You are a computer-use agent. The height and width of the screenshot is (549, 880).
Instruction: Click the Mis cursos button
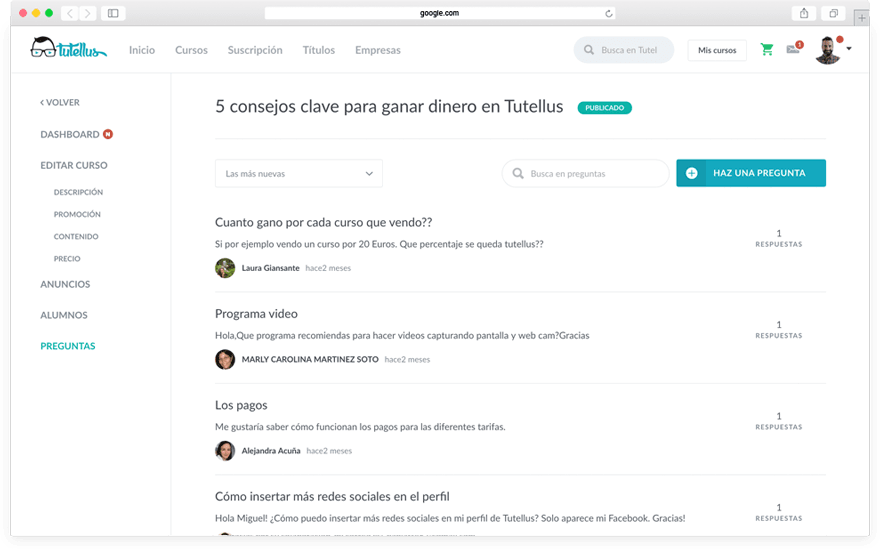717,50
